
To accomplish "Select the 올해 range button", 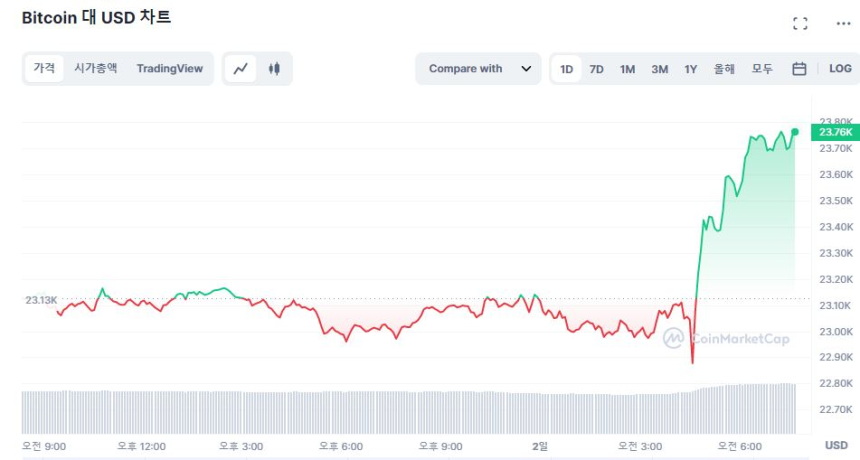I will [x=724, y=69].
